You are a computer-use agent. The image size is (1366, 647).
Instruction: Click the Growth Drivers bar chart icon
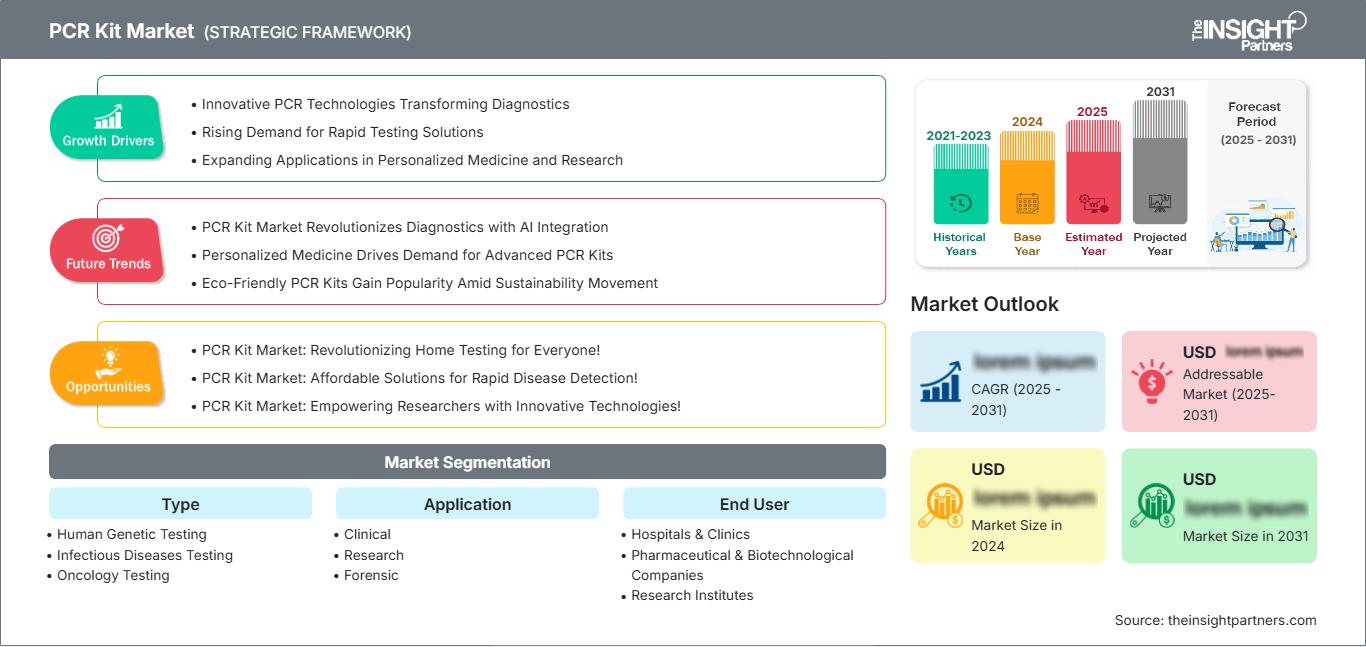pos(108,117)
